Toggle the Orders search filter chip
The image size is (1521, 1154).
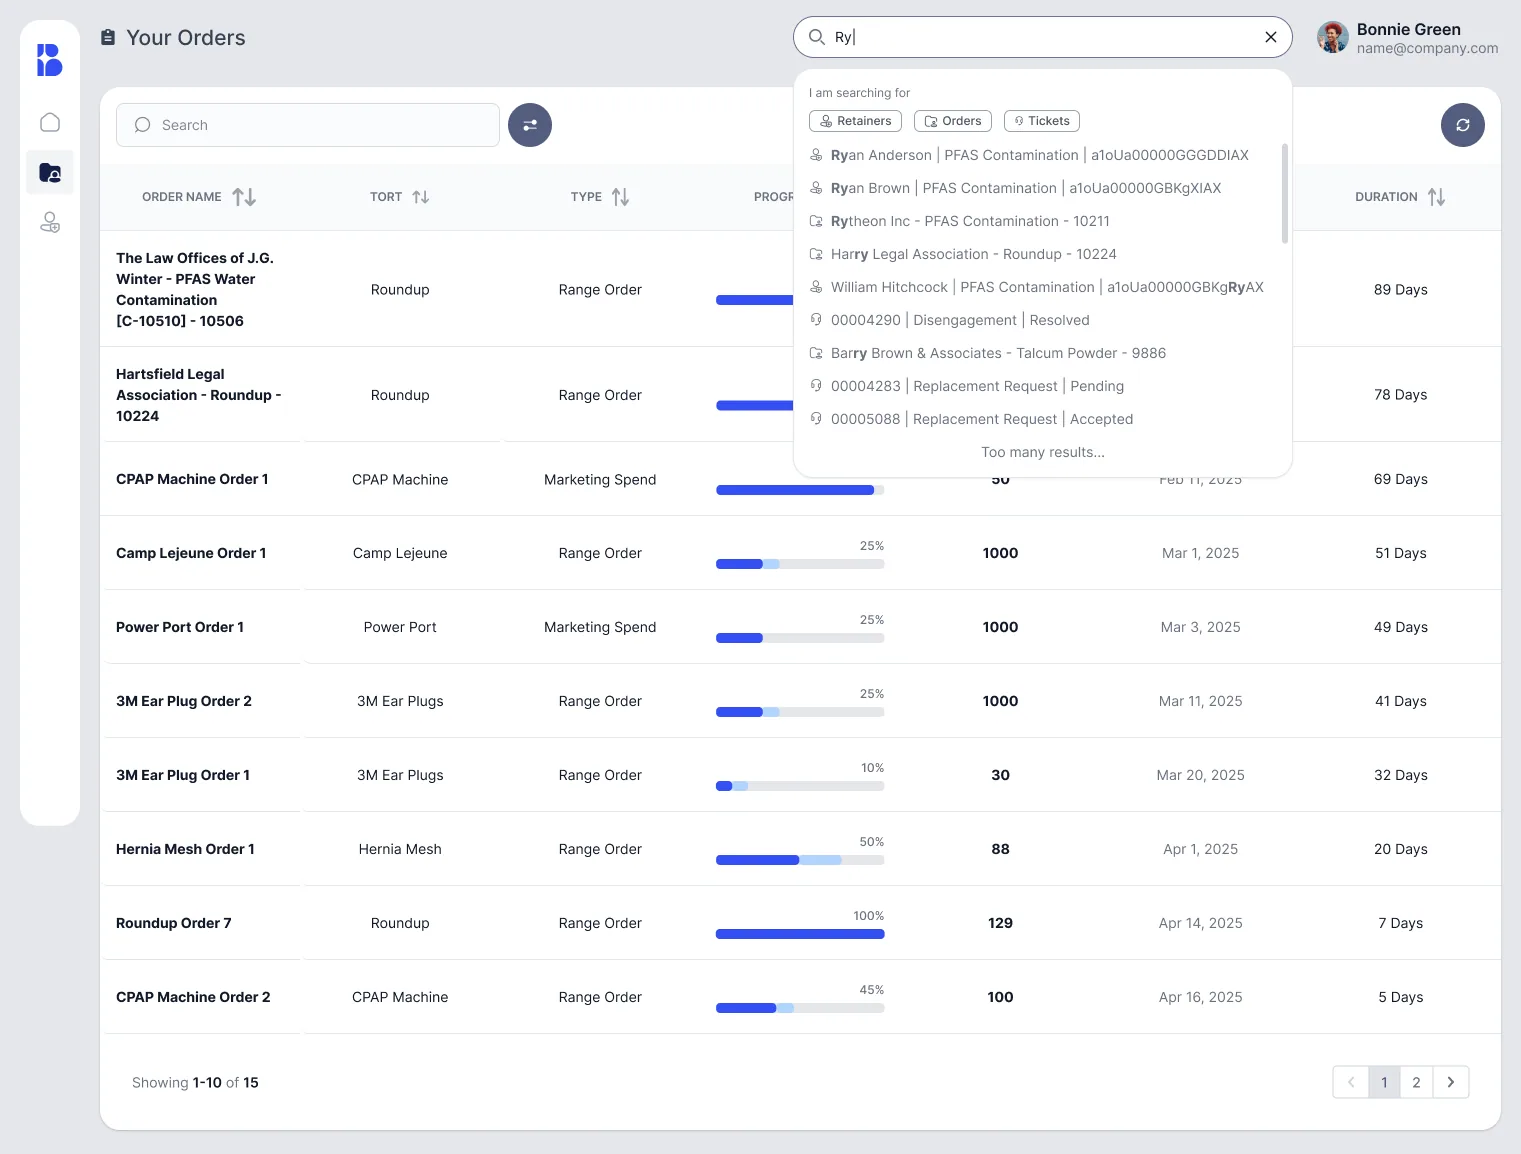coord(953,121)
